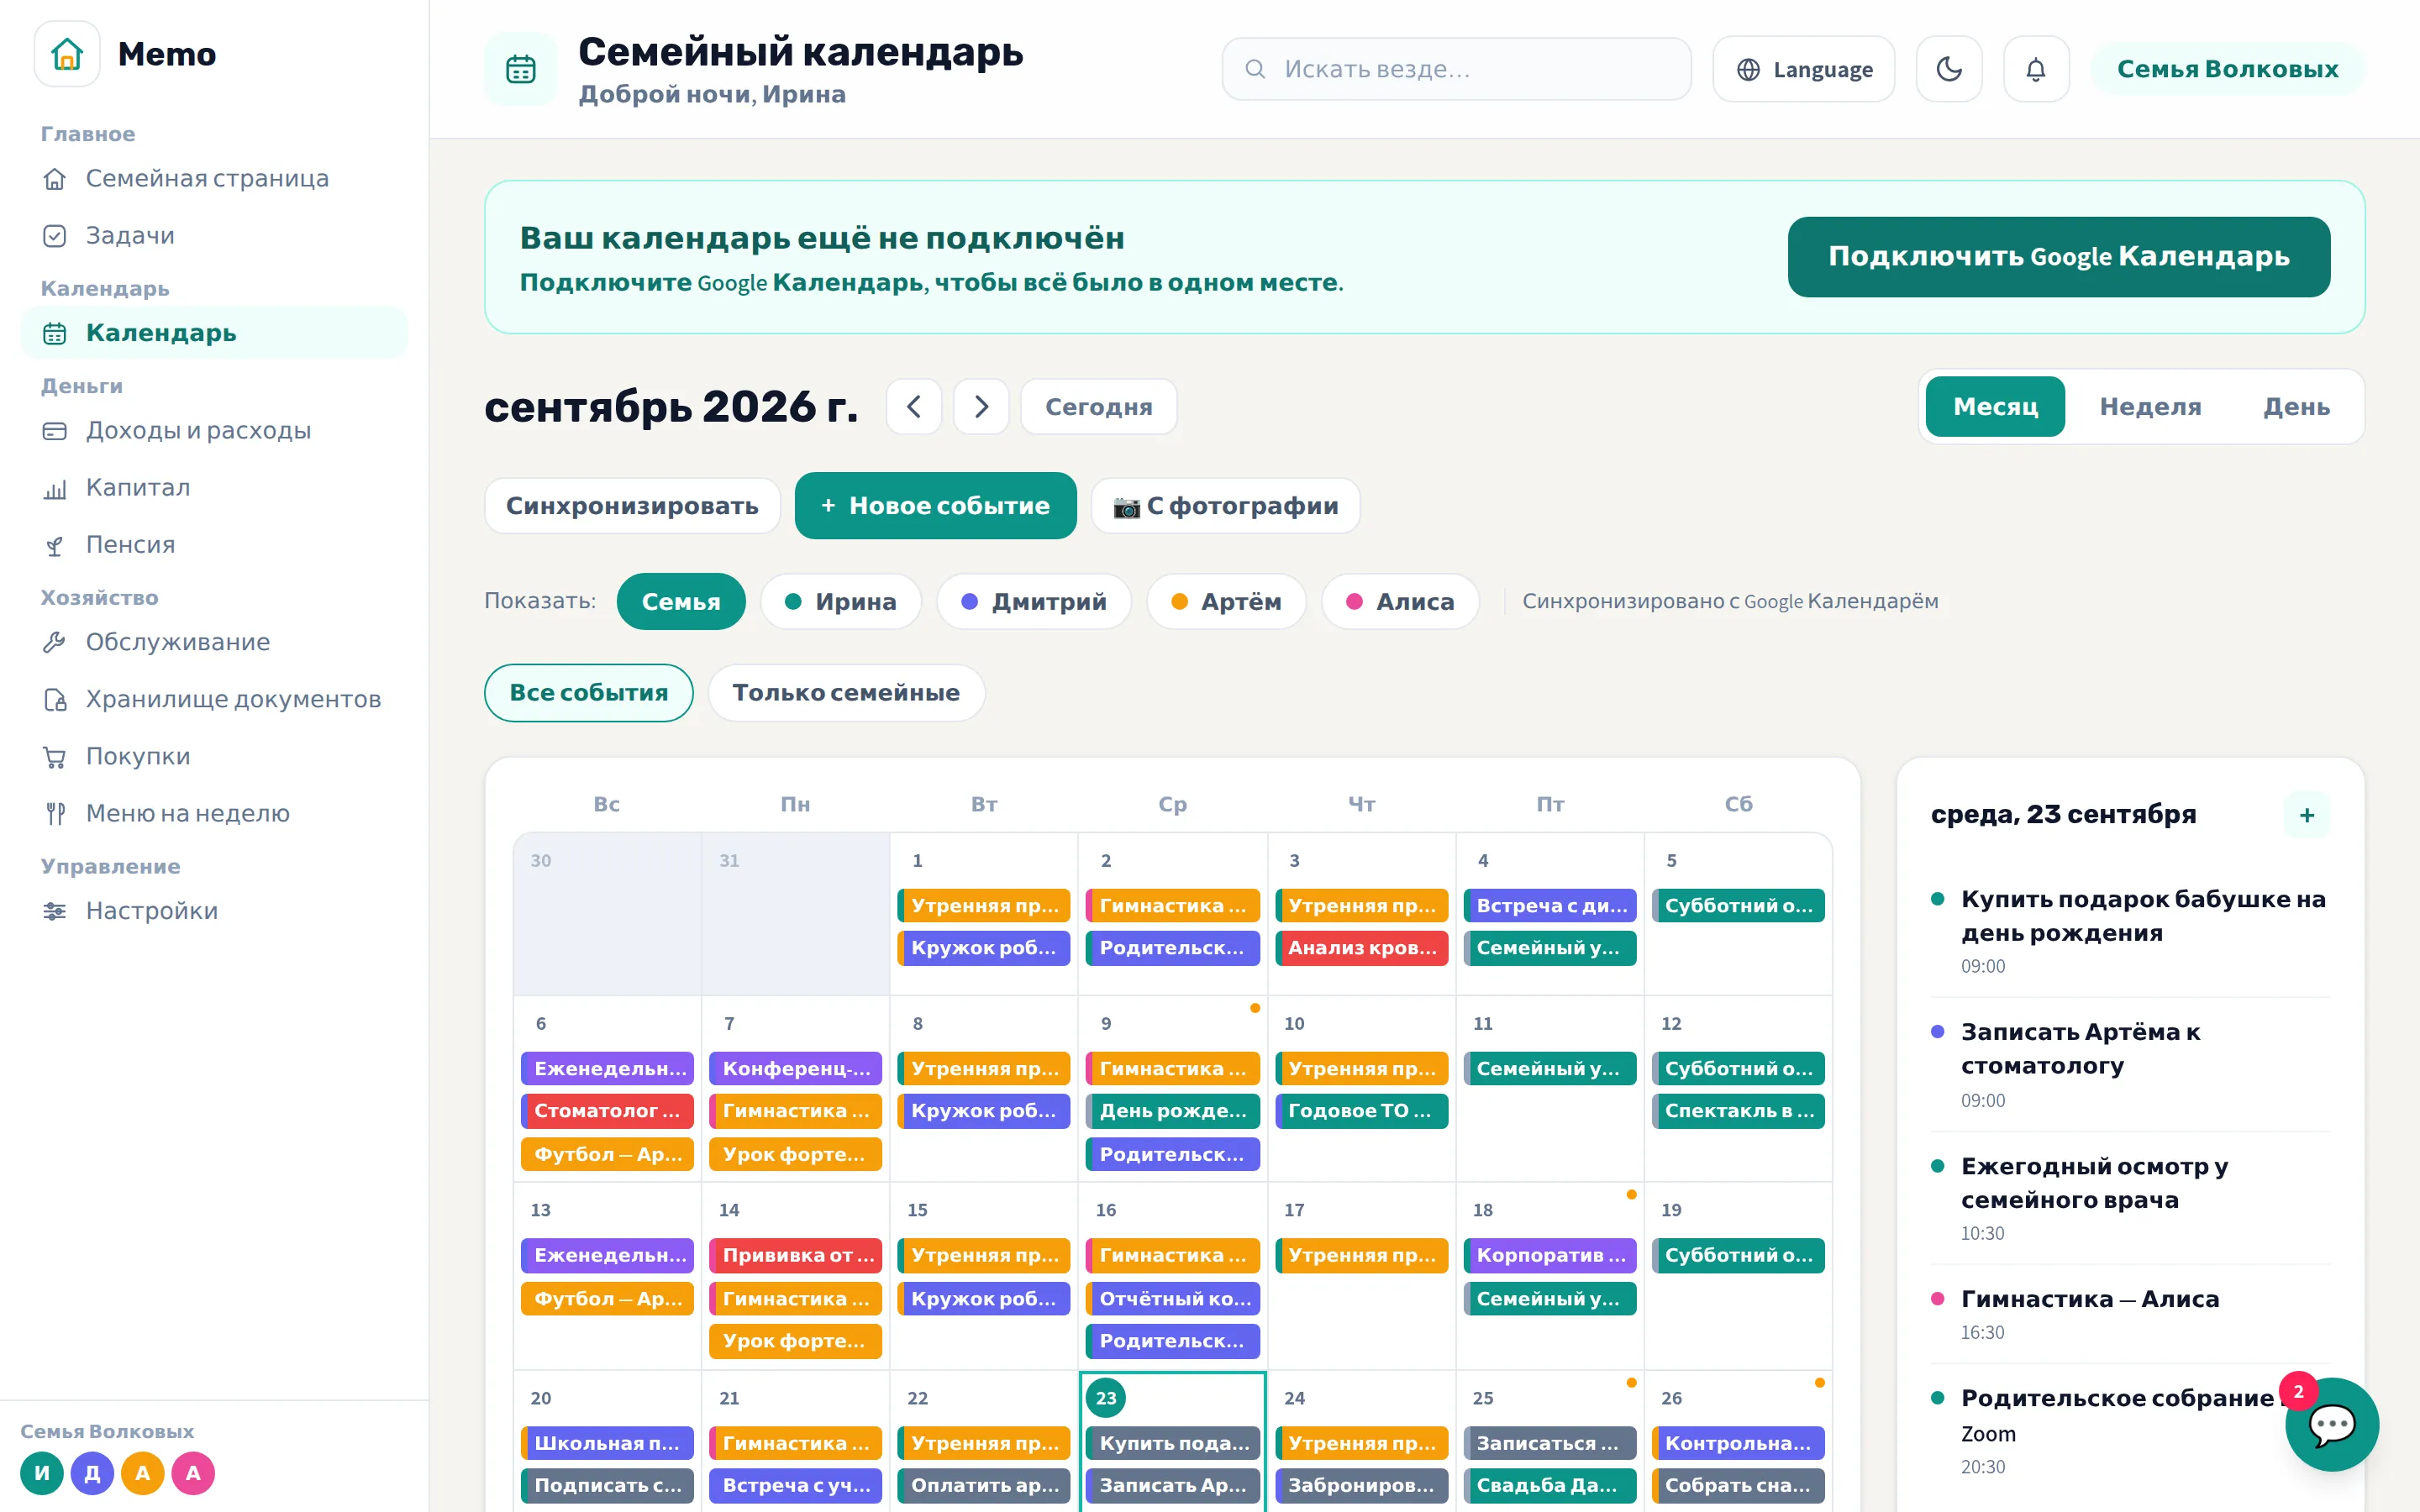Toggle the Алиса member filter

pyautogui.click(x=1400, y=601)
